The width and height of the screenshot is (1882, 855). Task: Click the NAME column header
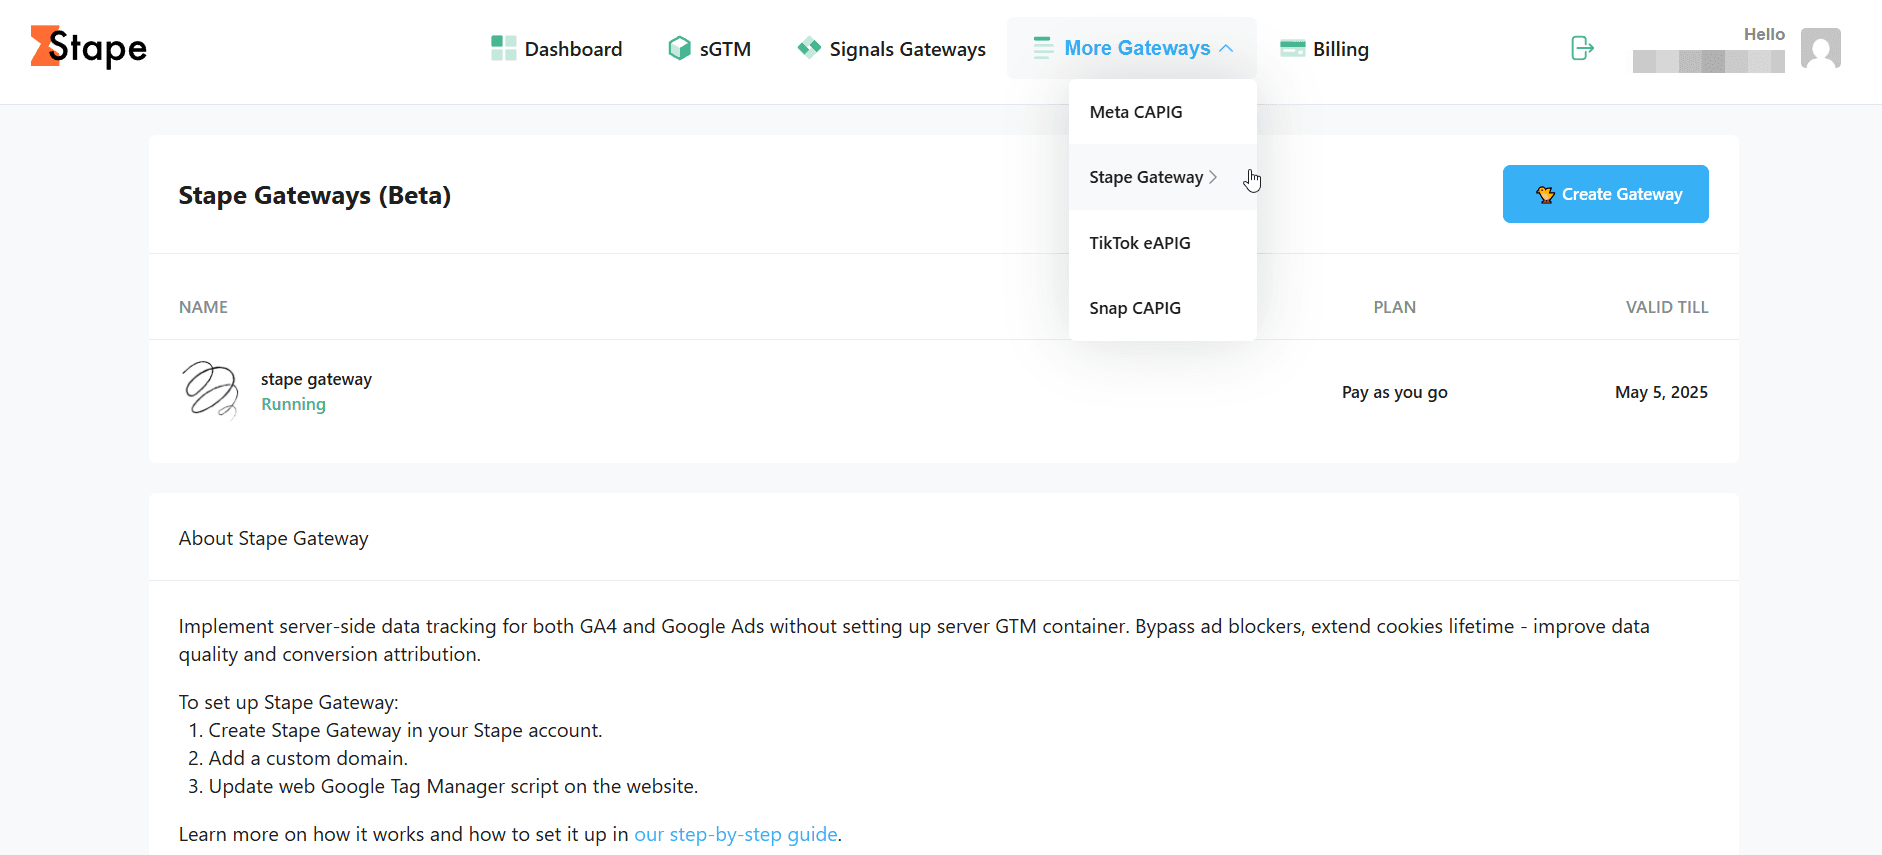click(x=203, y=307)
